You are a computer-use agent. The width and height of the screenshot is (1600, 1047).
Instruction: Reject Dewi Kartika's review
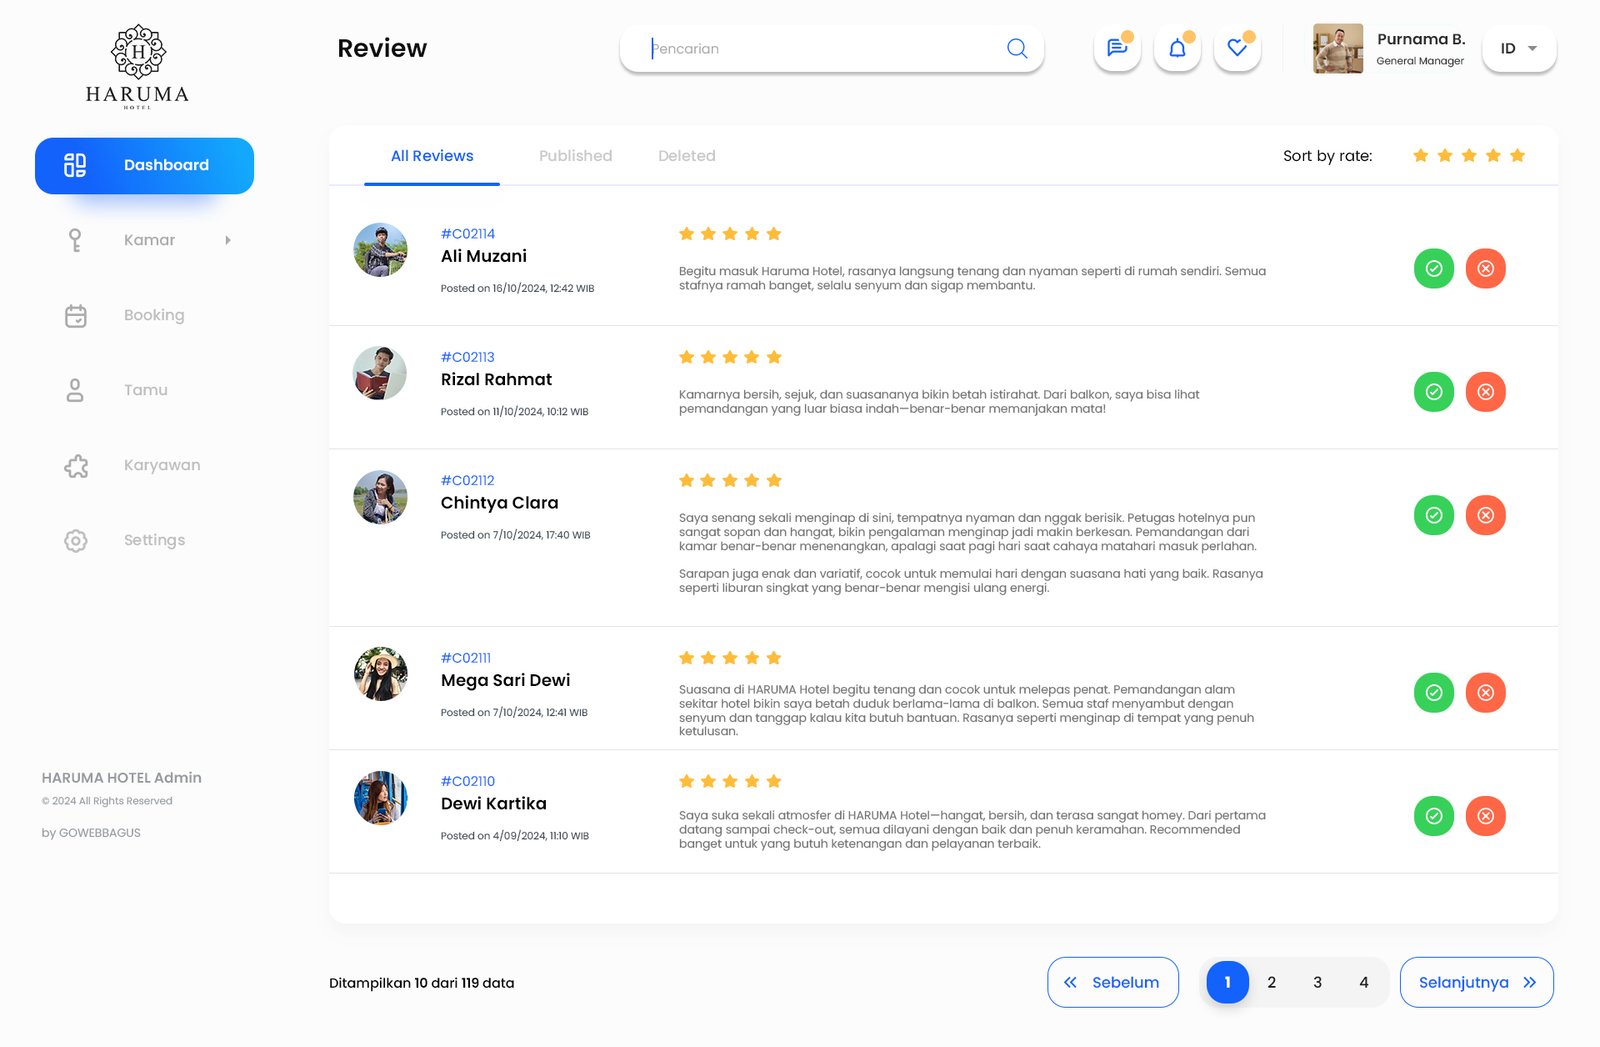pos(1485,816)
